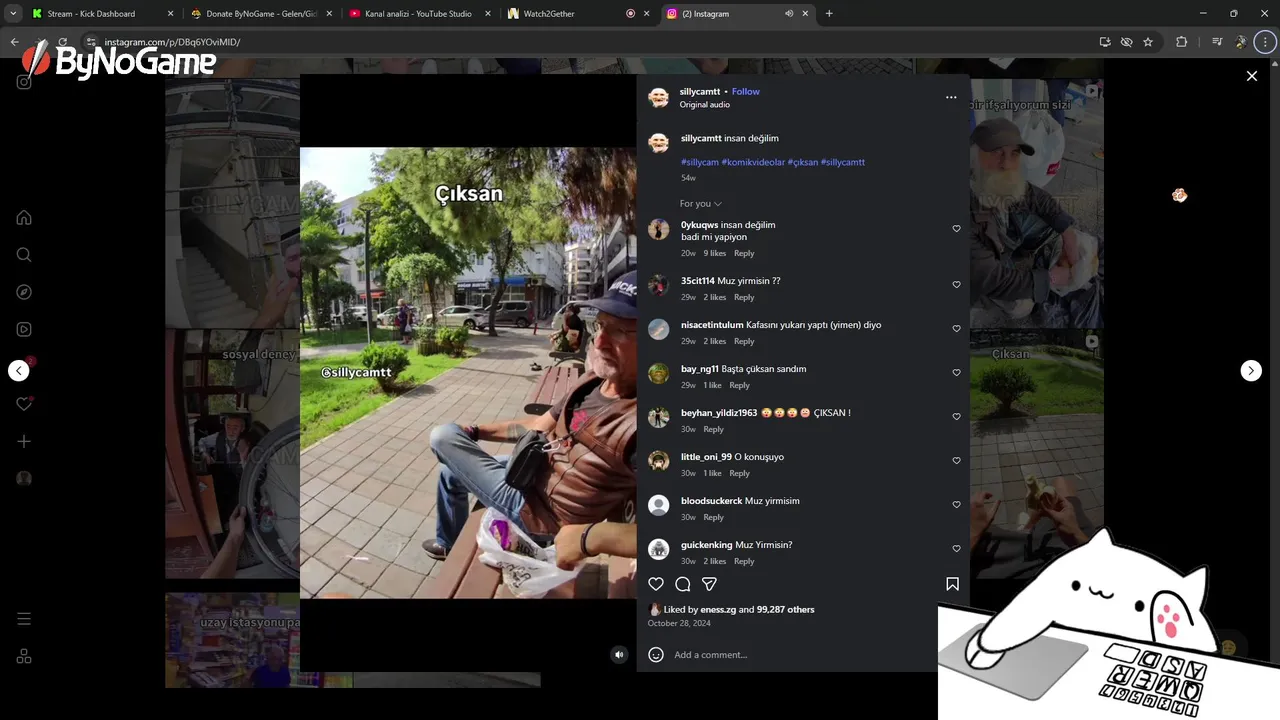Reply to 35cit114's comment
The image size is (1280, 720).
pos(744,297)
